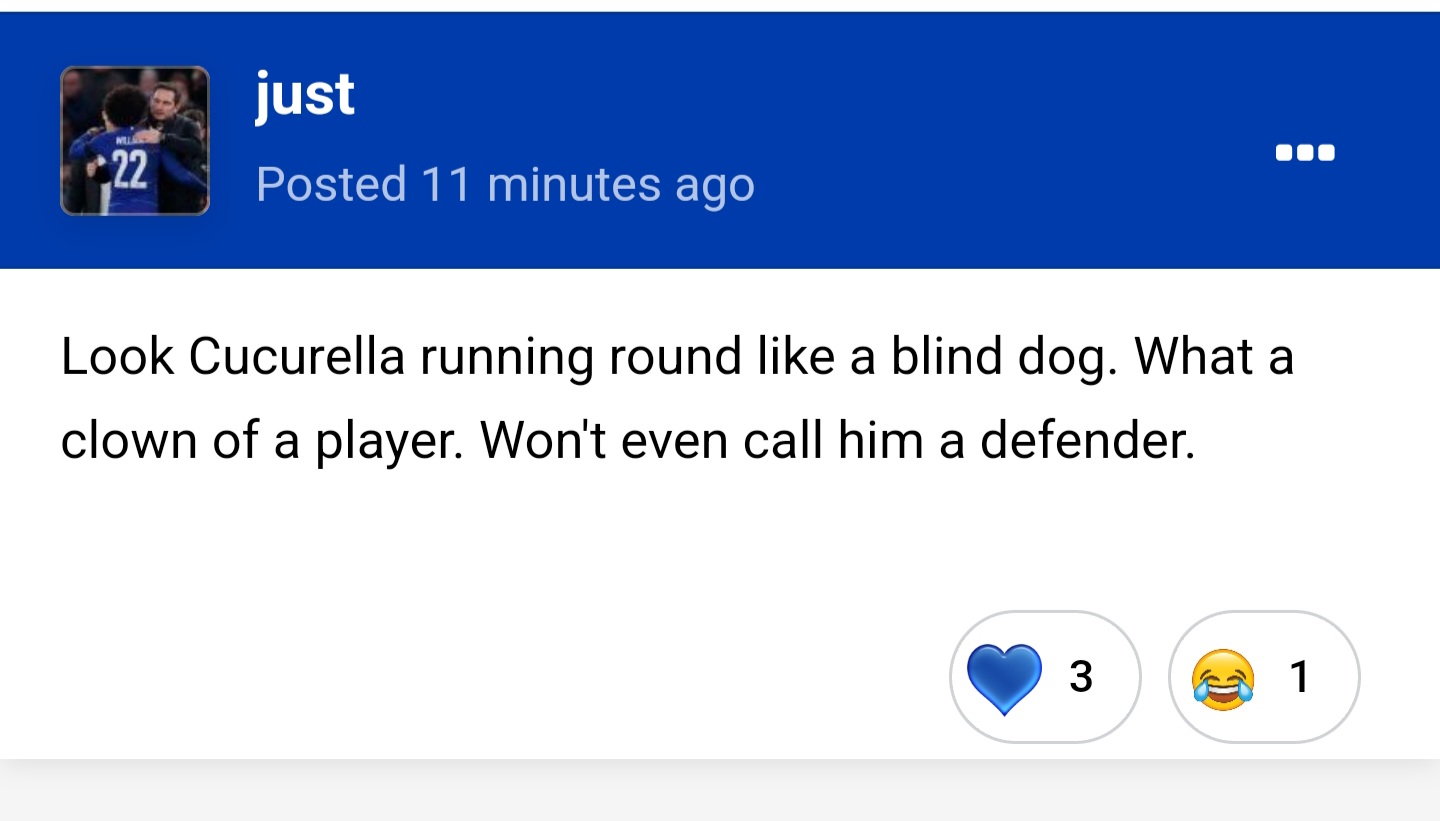Click the grey strip beneath the post card
This screenshot has width=1440, height=821.
(720, 791)
